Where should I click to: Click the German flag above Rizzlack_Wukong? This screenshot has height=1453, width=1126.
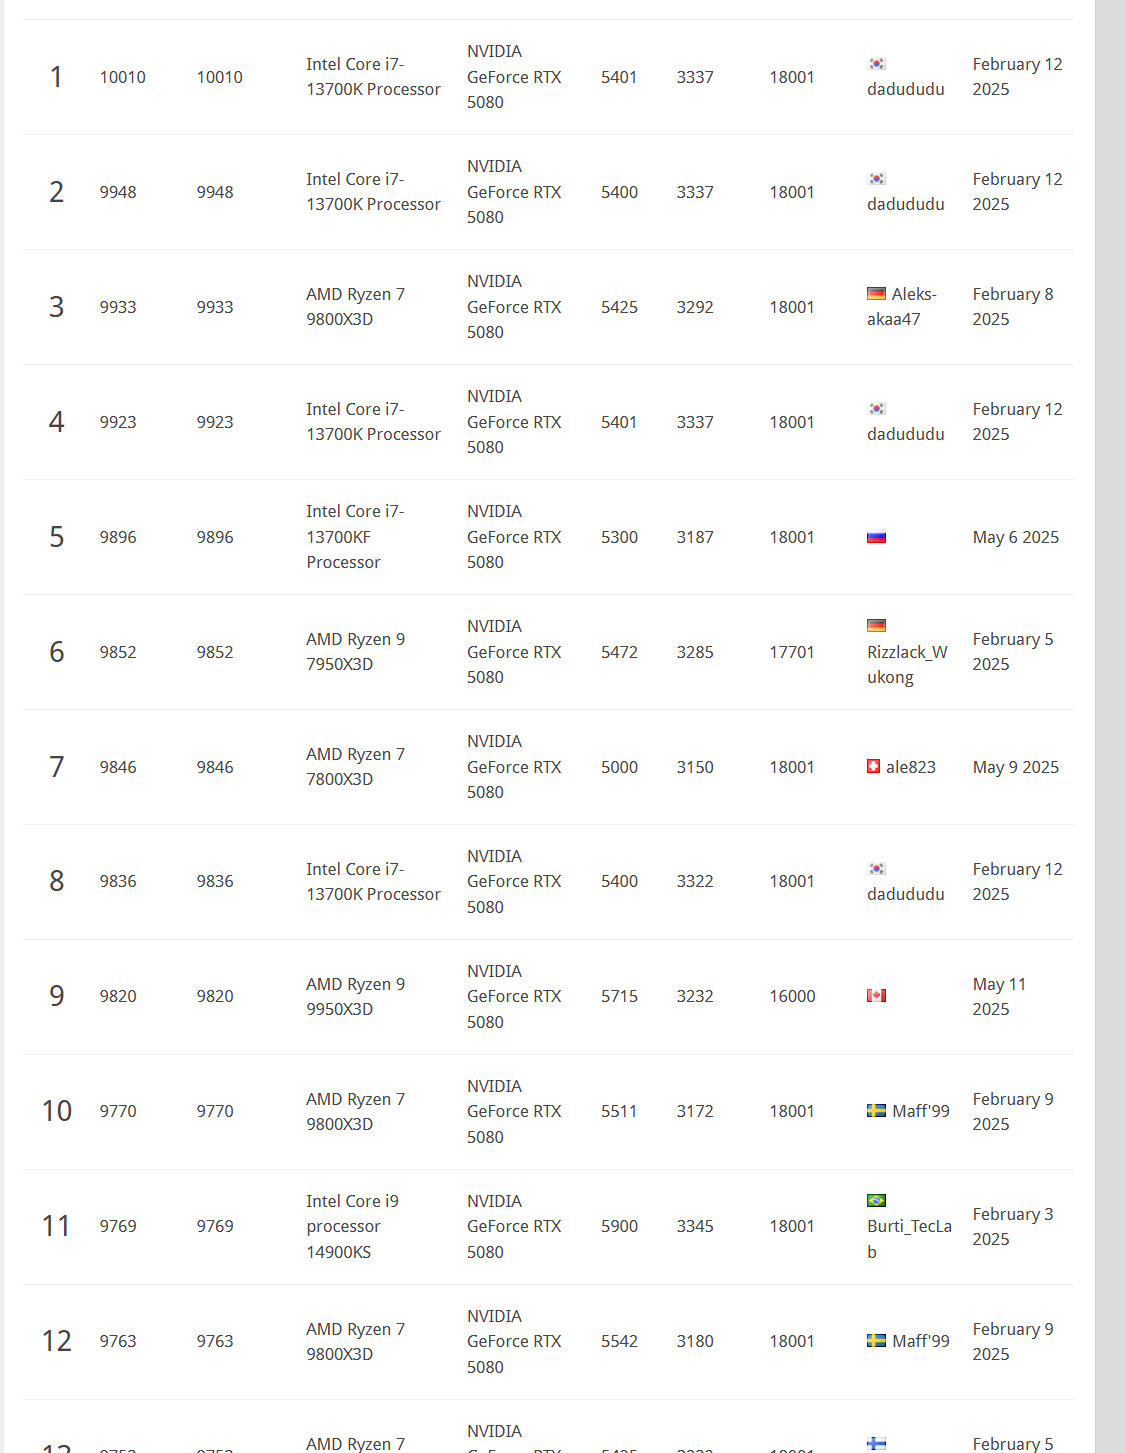pyautogui.click(x=876, y=626)
